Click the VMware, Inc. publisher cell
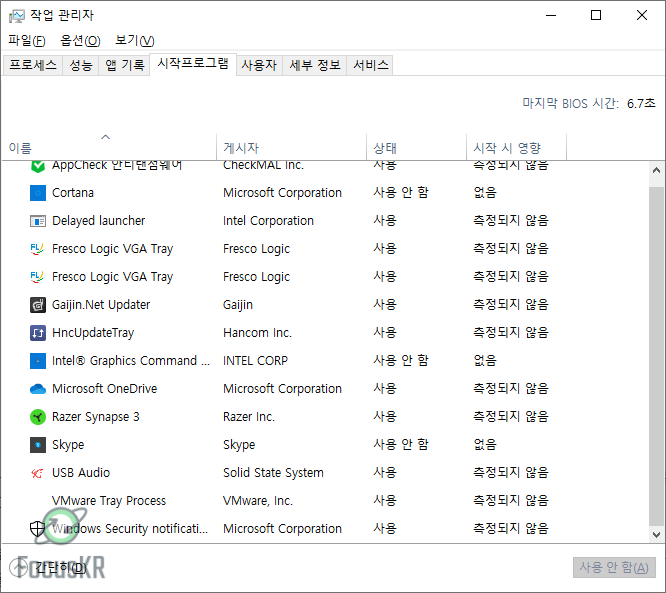 click(x=258, y=501)
